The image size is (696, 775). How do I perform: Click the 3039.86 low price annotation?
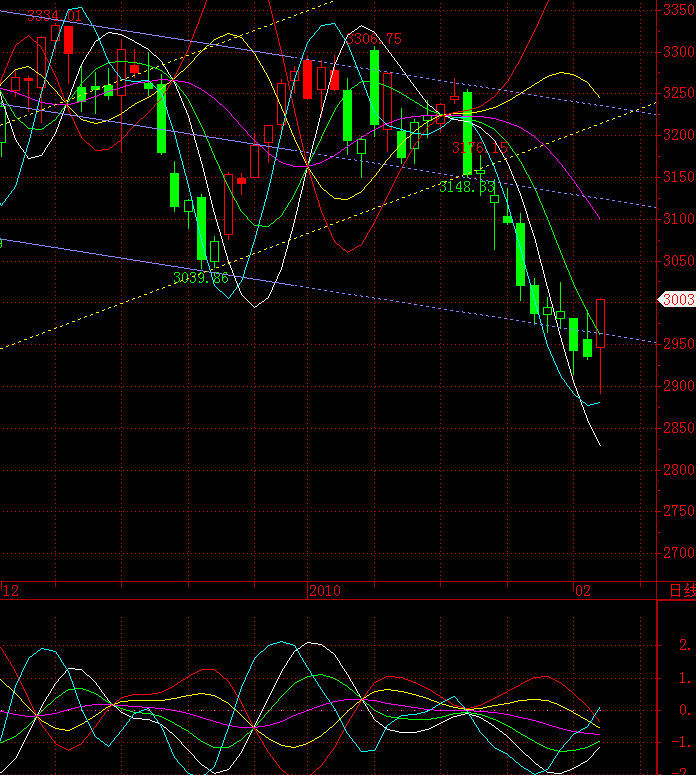tap(201, 278)
